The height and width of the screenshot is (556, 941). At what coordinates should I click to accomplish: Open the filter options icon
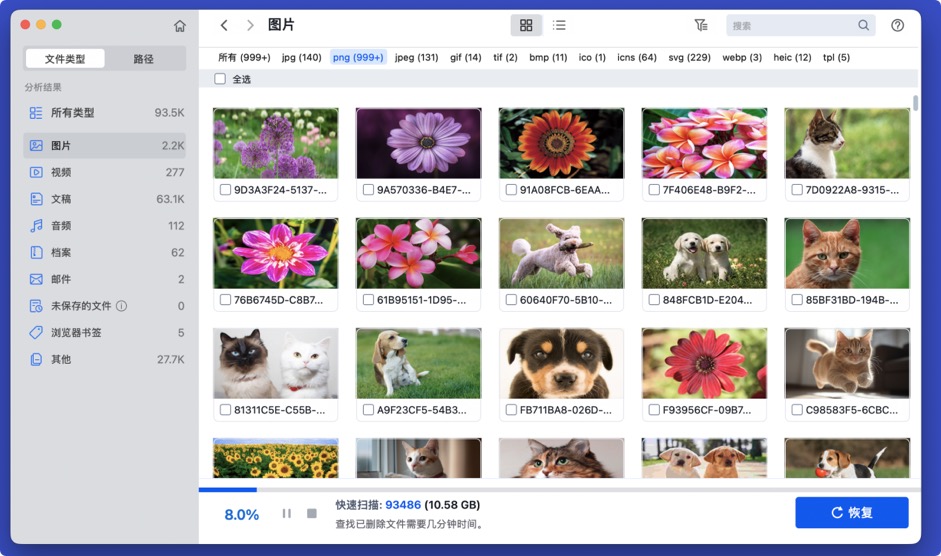(x=700, y=25)
